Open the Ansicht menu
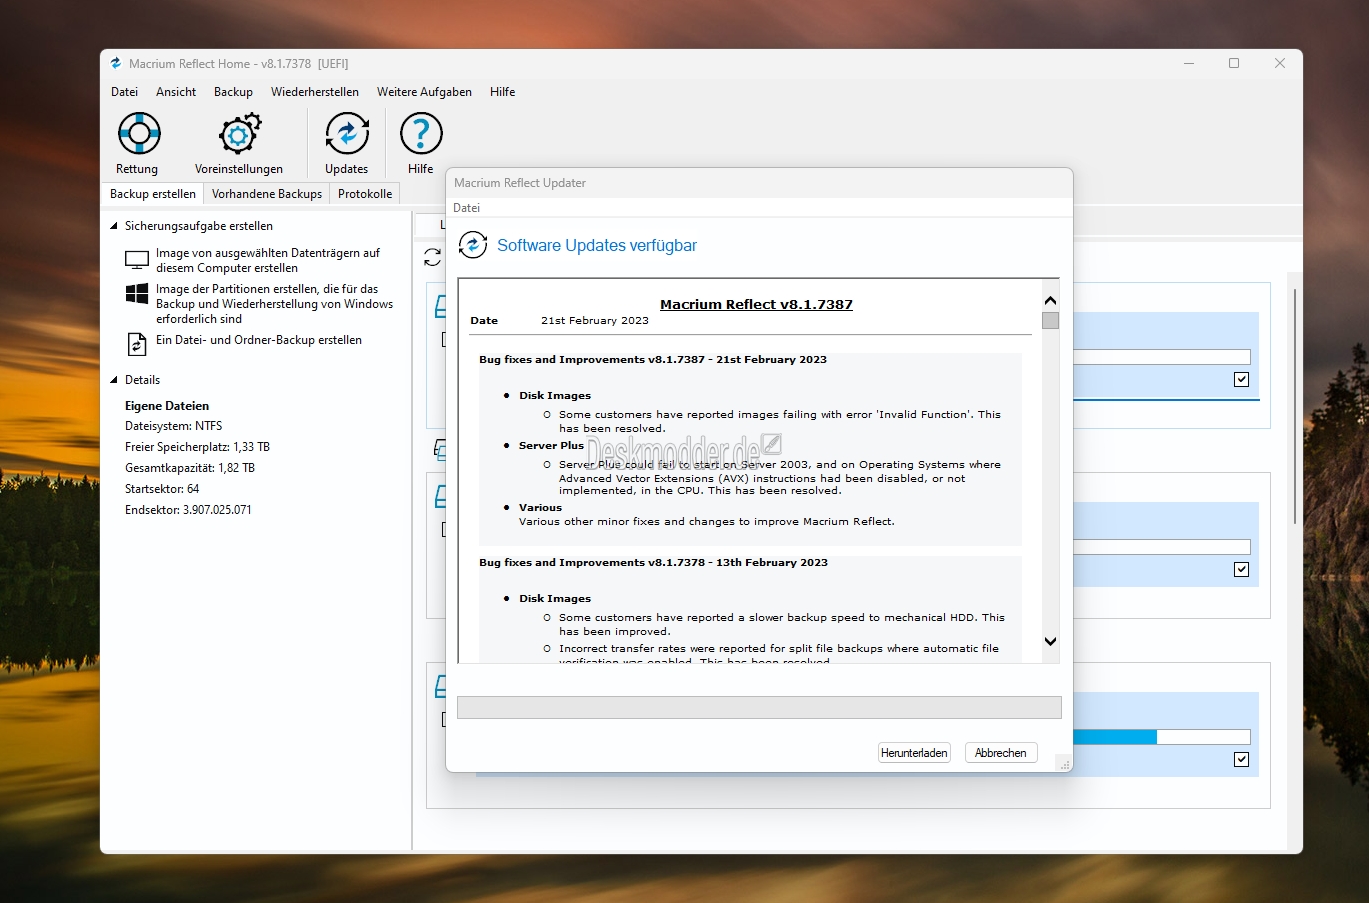1369x903 pixels. (x=176, y=92)
